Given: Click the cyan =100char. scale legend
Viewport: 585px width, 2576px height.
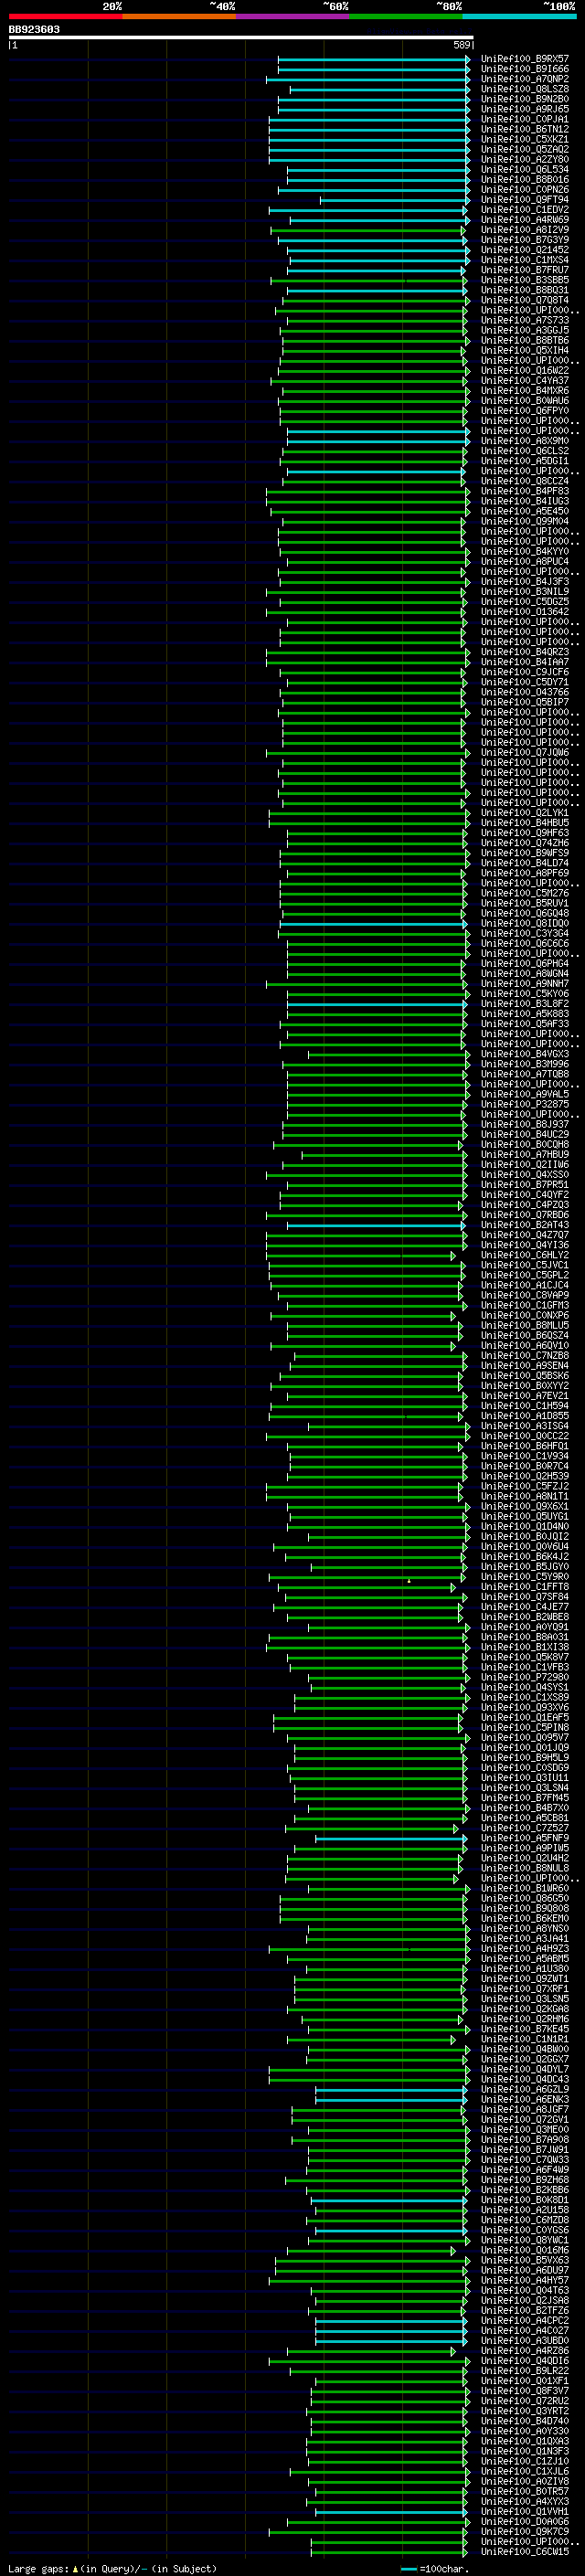Looking at the screenshot, I should [x=435, y=2568].
